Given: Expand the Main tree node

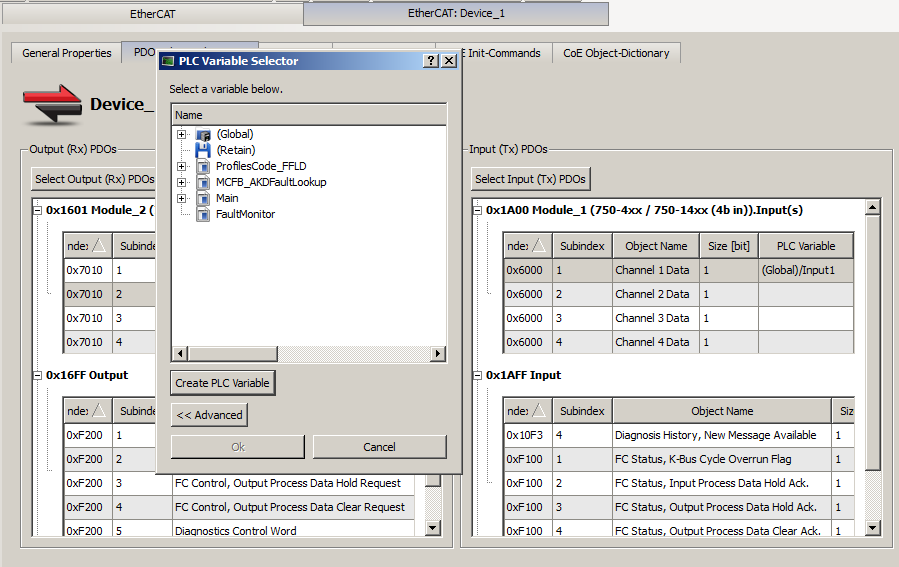Looking at the screenshot, I should pyautogui.click(x=182, y=199).
